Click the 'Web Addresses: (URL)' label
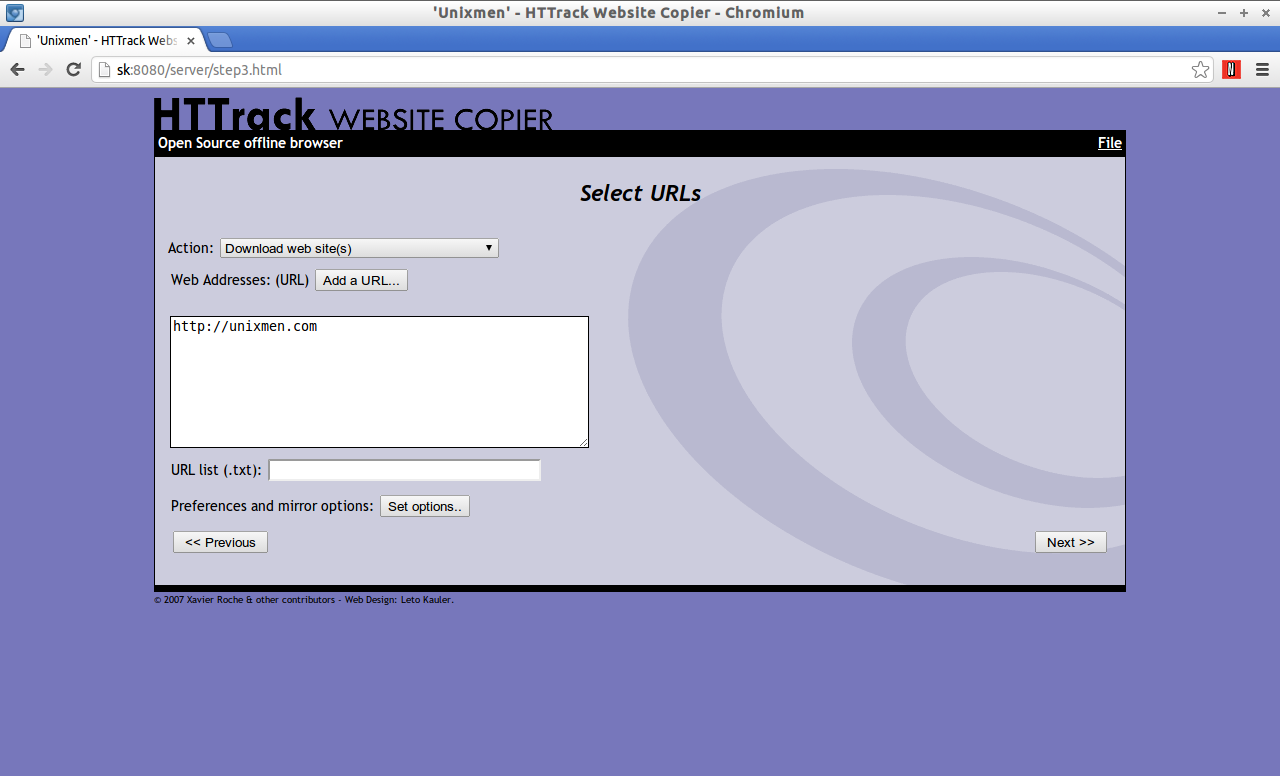Viewport: 1280px width, 776px height. 240,280
